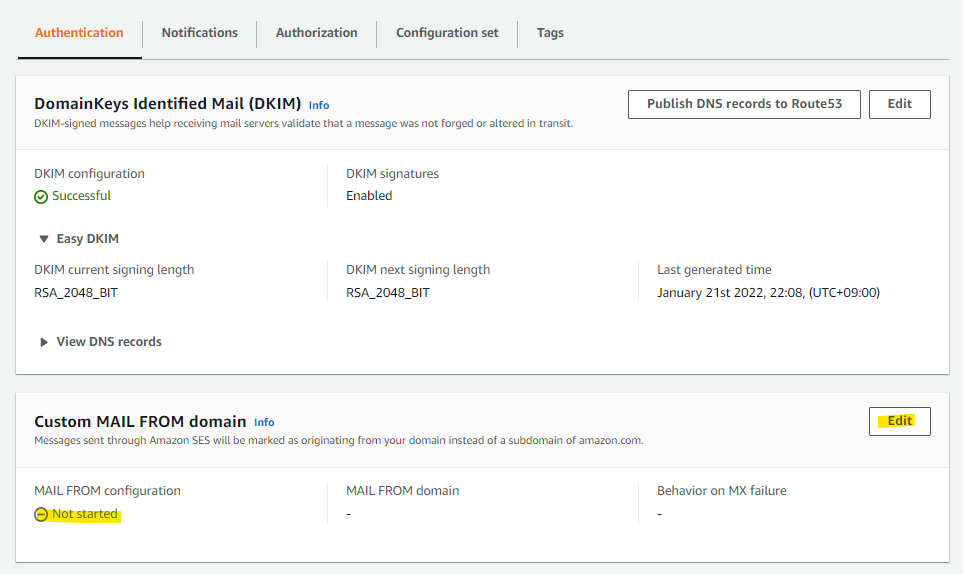Open Info link beside DKIM heading

[x=319, y=105]
